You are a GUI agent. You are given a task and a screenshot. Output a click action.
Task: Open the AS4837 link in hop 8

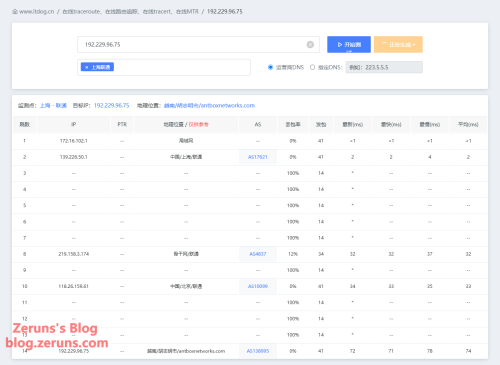coord(258,254)
